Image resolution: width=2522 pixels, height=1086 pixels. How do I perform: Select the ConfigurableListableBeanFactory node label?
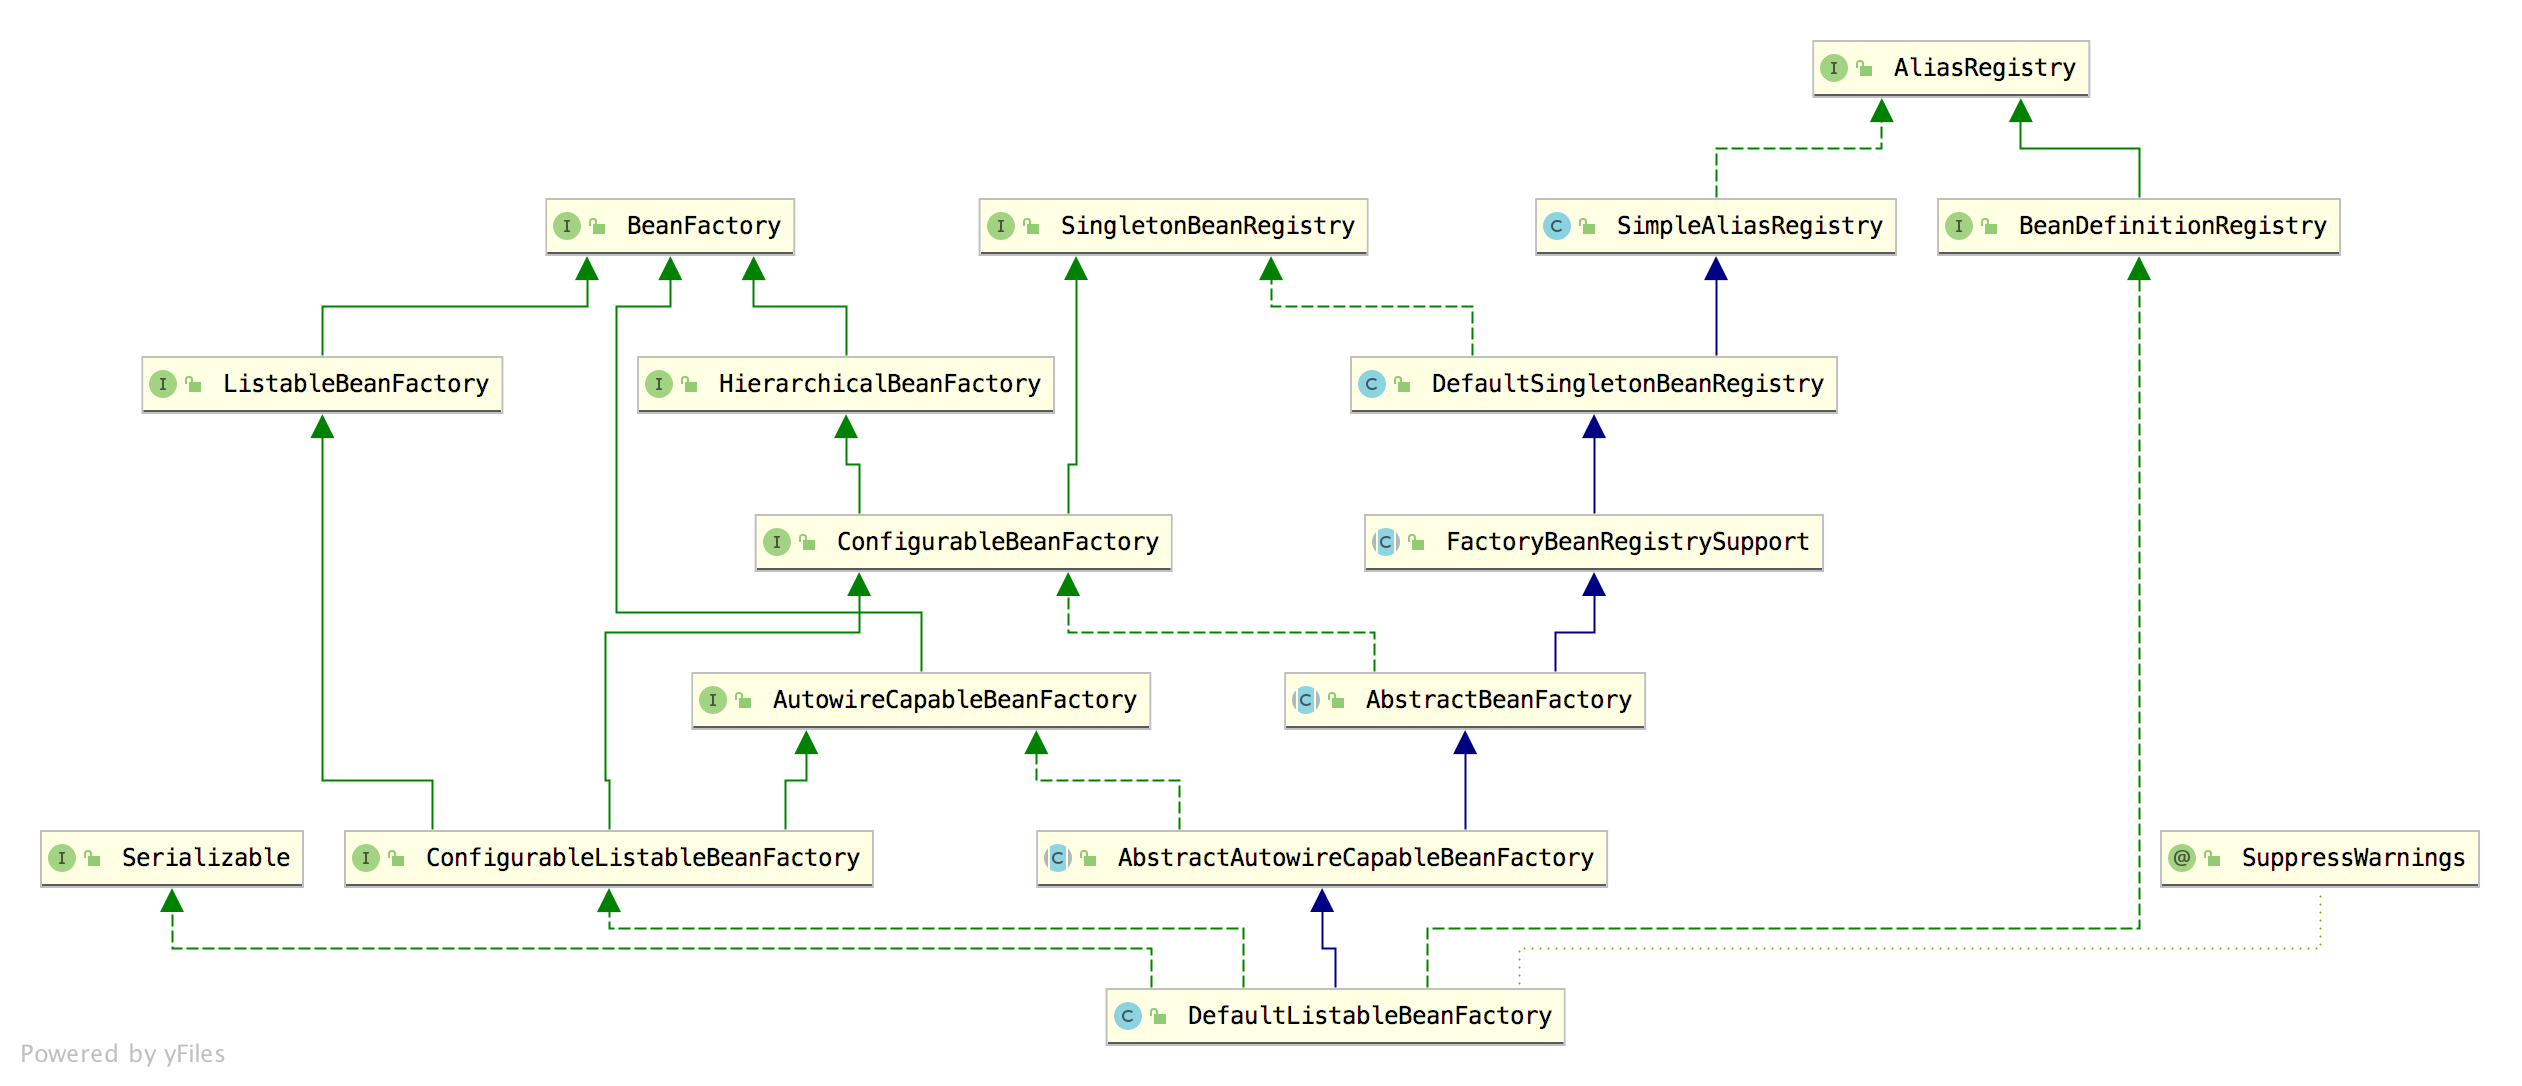642,858
